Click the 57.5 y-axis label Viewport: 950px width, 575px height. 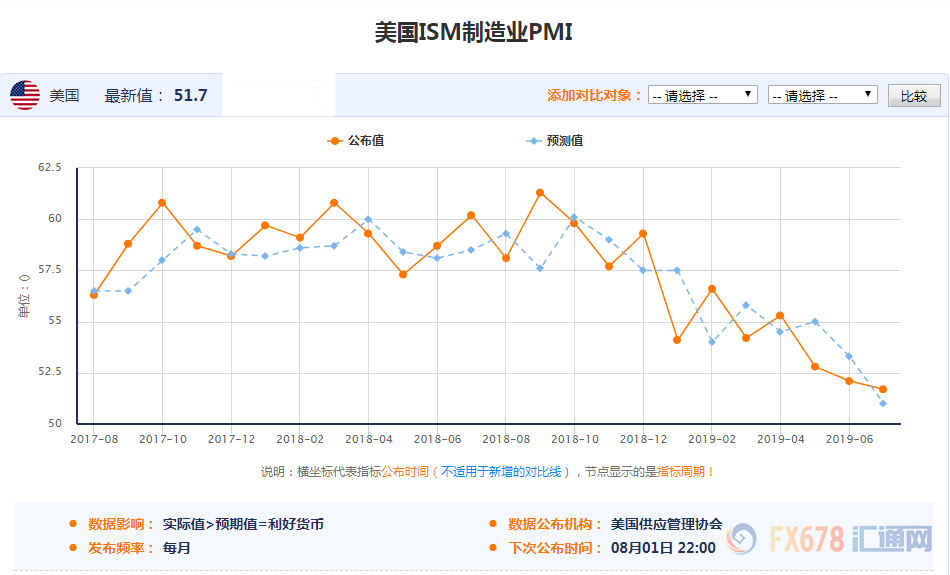point(50,269)
